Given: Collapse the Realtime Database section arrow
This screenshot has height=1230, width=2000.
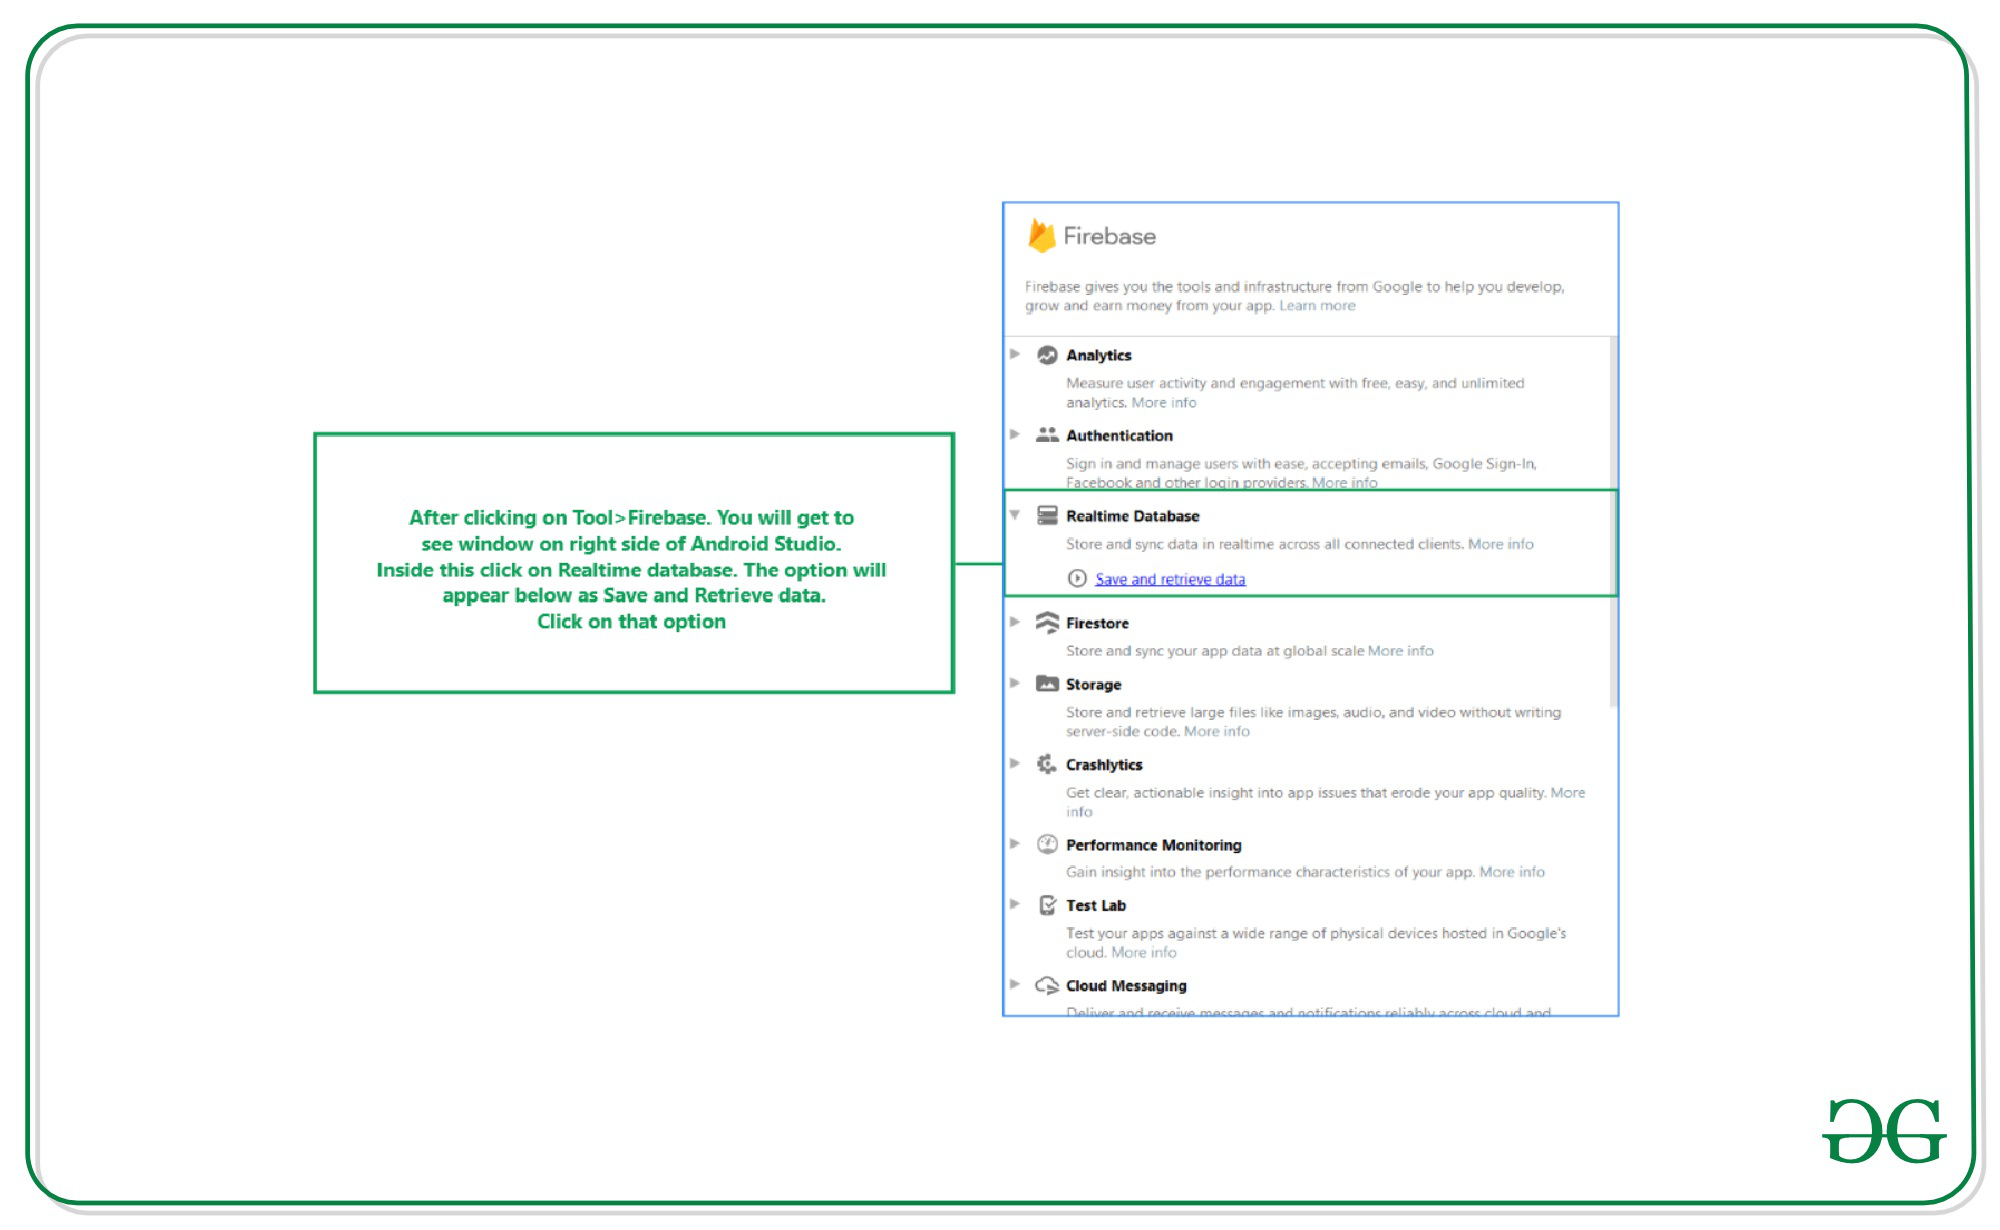Looking at the screenshot, I should (1015, 515).
